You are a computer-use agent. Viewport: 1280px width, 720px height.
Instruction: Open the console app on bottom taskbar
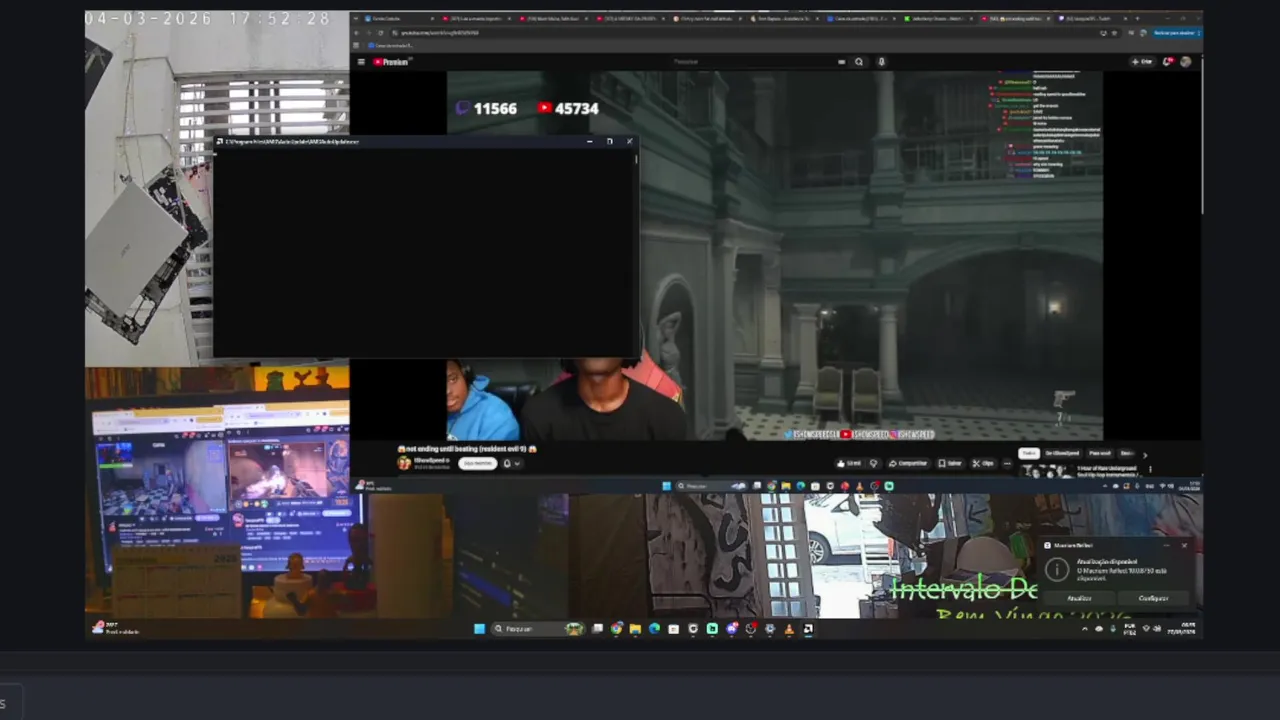click(x=808, y=629)
